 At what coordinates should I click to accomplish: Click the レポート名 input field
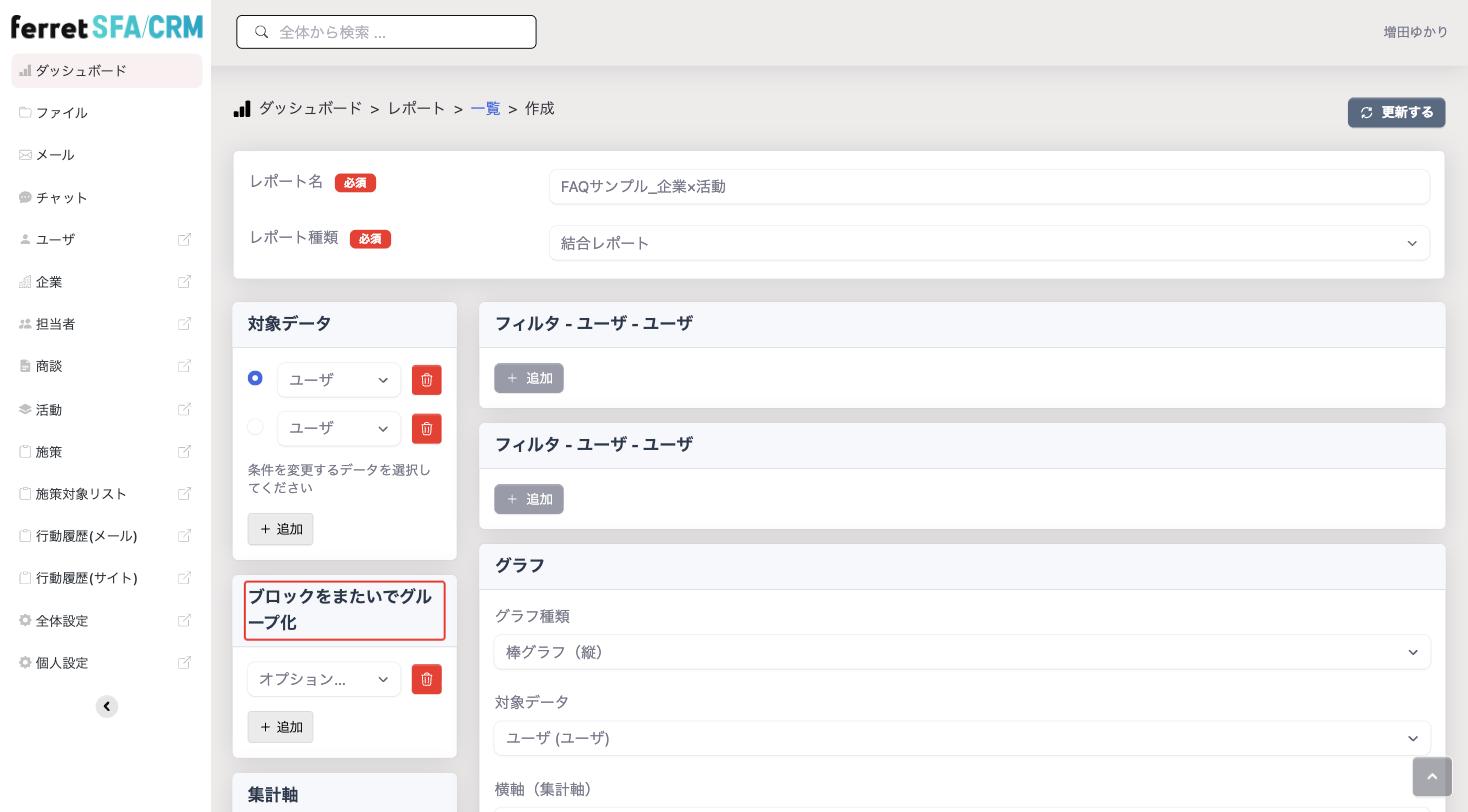coord(989,187)
